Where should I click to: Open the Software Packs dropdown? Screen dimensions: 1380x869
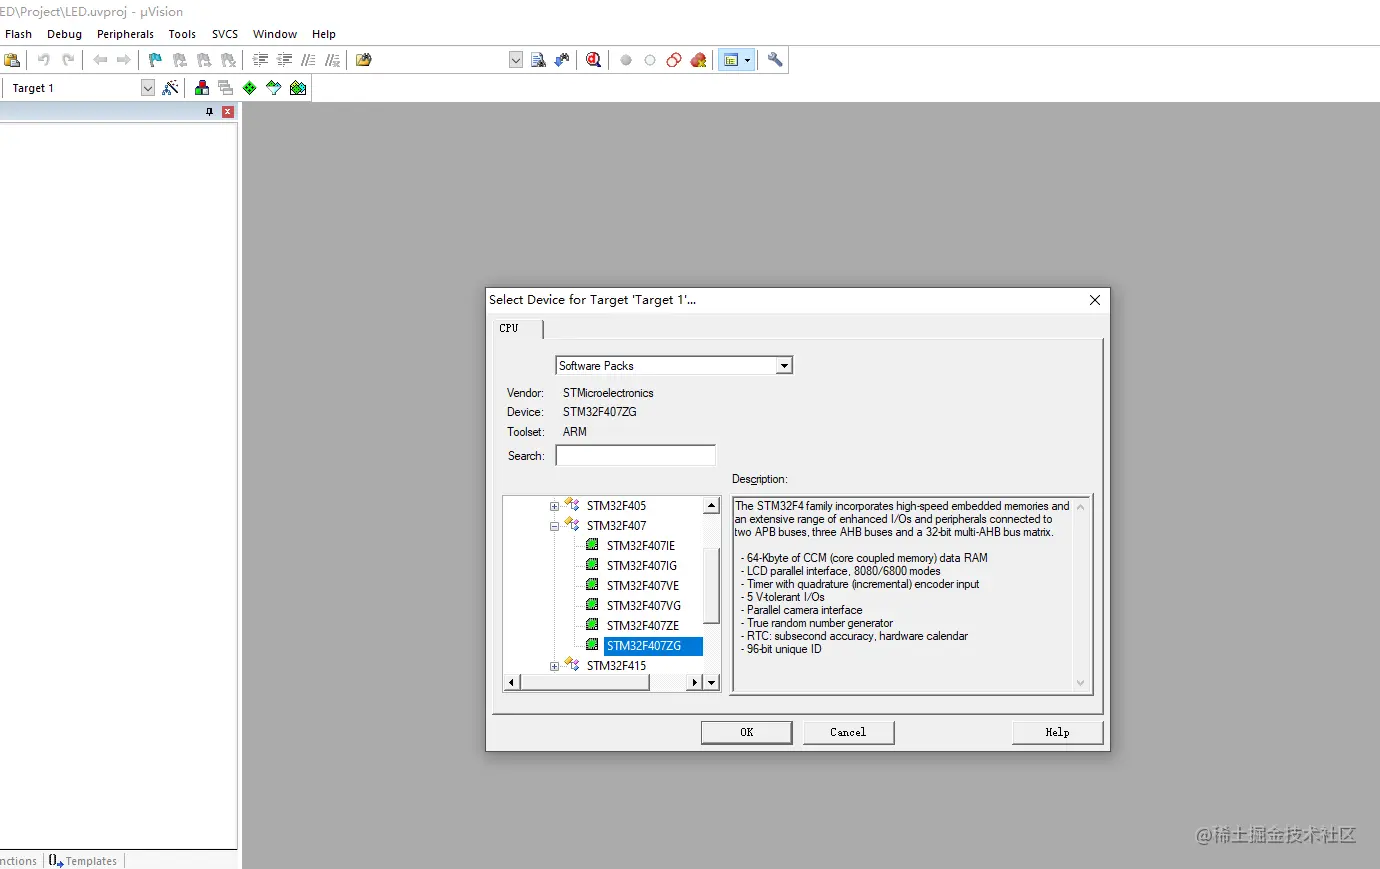pos(784,366)
